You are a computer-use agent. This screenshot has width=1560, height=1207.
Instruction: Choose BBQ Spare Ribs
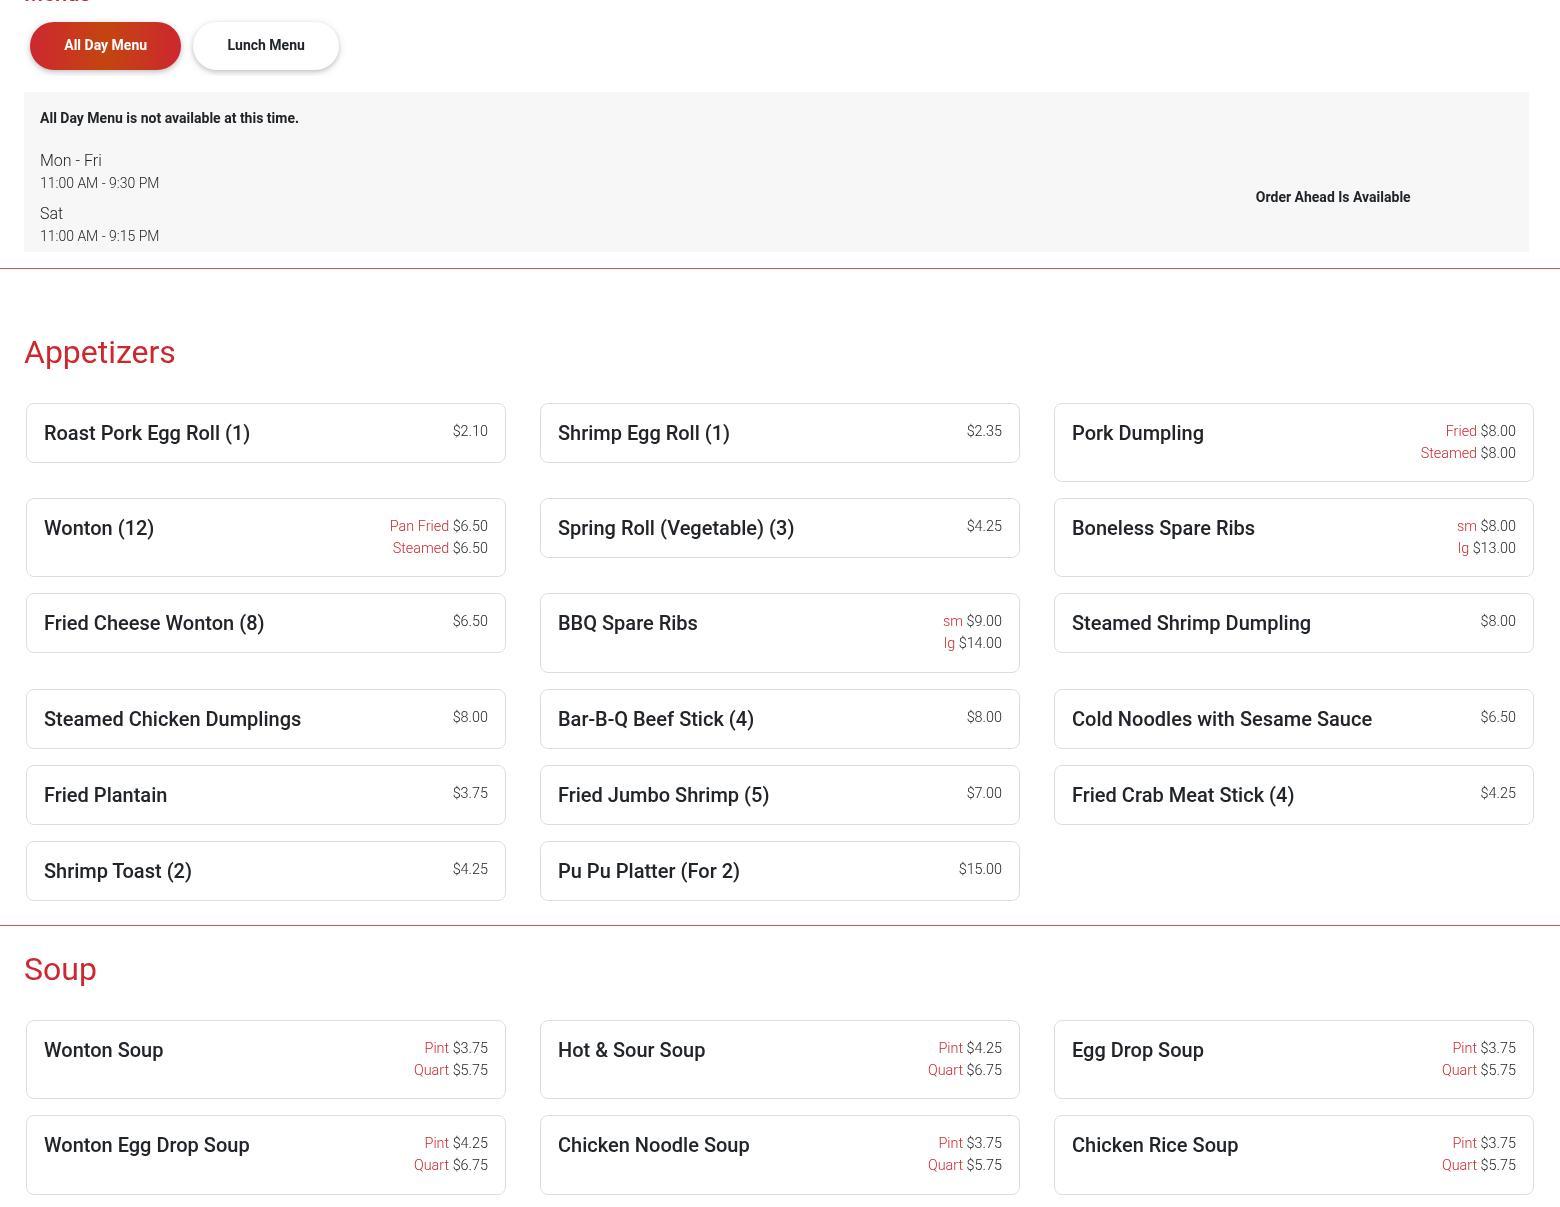point(779,632)
